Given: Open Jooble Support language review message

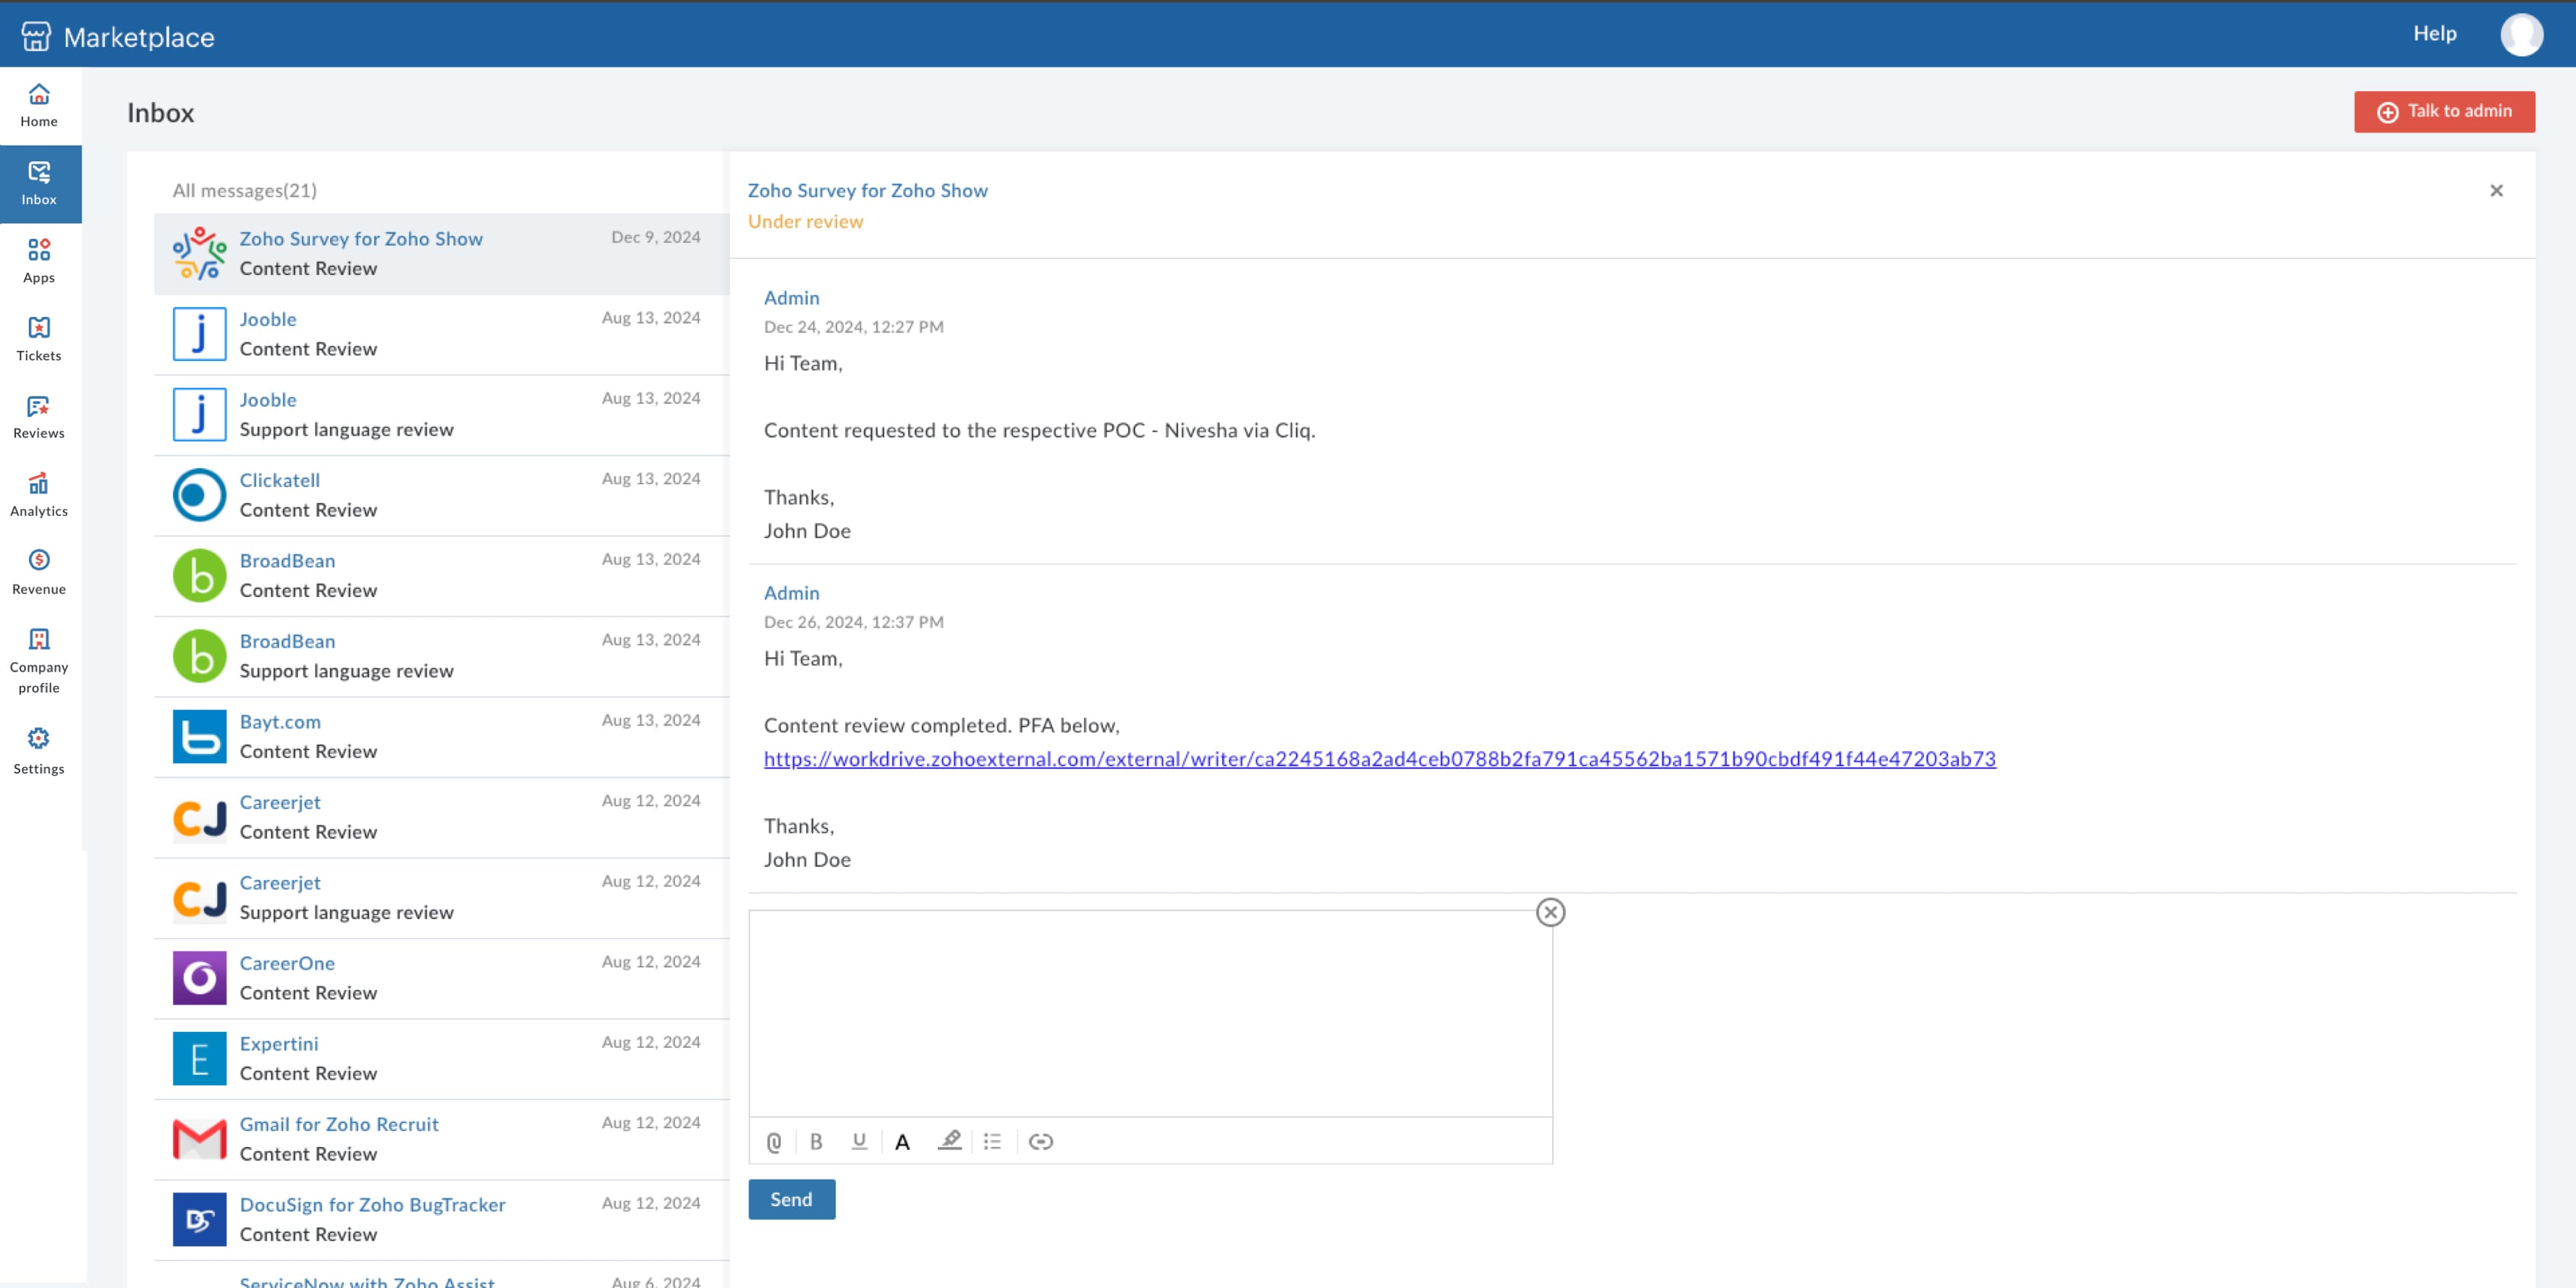Looking at the screenshot, I should click(441, 415).
